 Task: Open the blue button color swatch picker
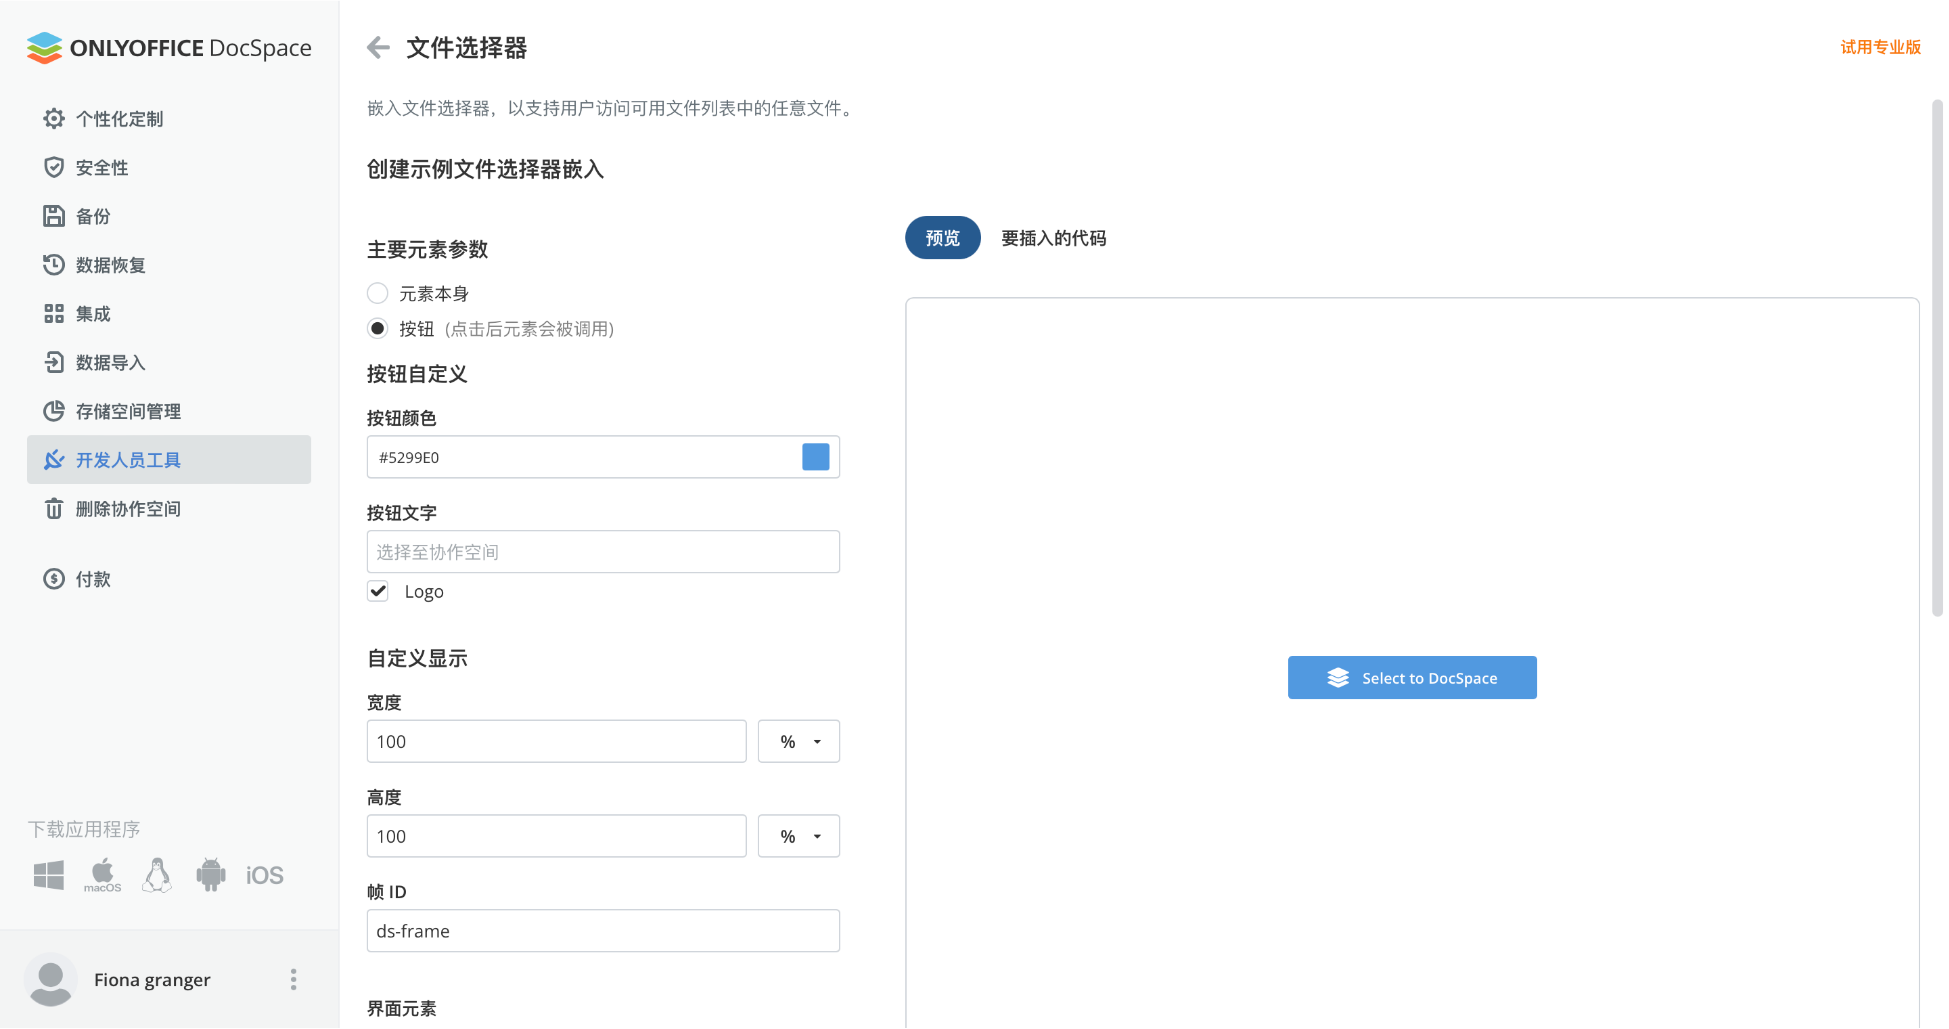816,457
